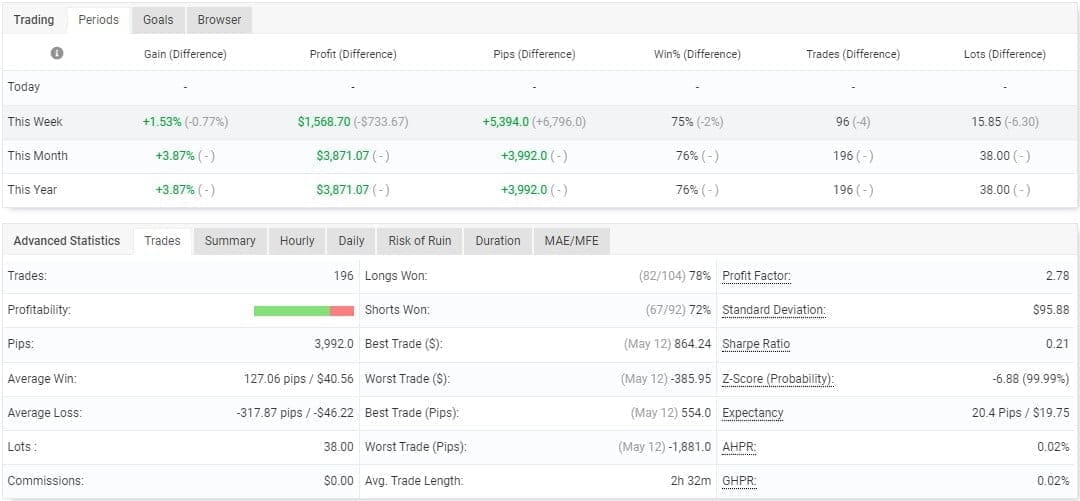Image resolution: width=1080 pixels, height=501 pixels.
Task: Click the AHPR label
Action: (738, 447)
